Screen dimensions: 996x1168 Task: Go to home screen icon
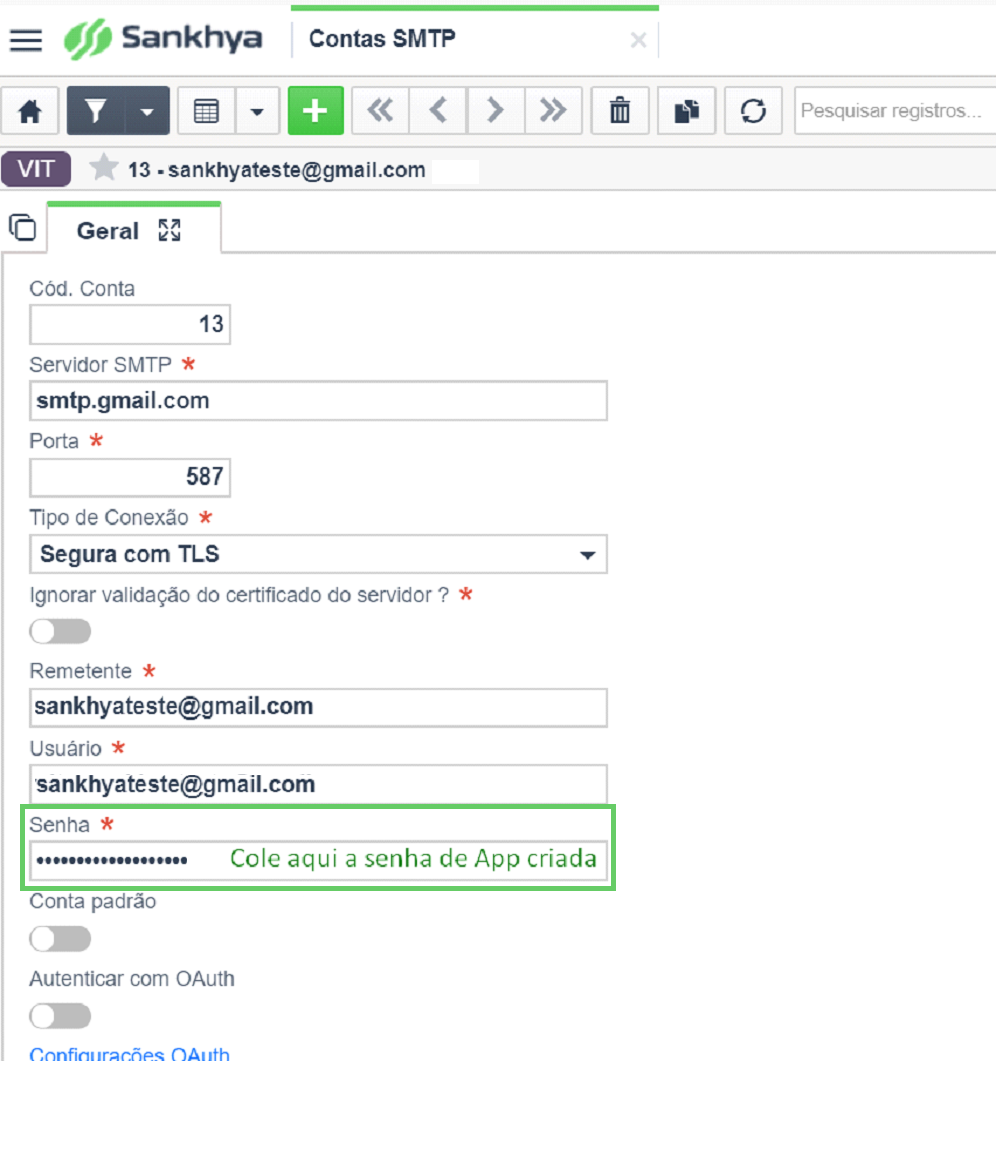[30, 111]
